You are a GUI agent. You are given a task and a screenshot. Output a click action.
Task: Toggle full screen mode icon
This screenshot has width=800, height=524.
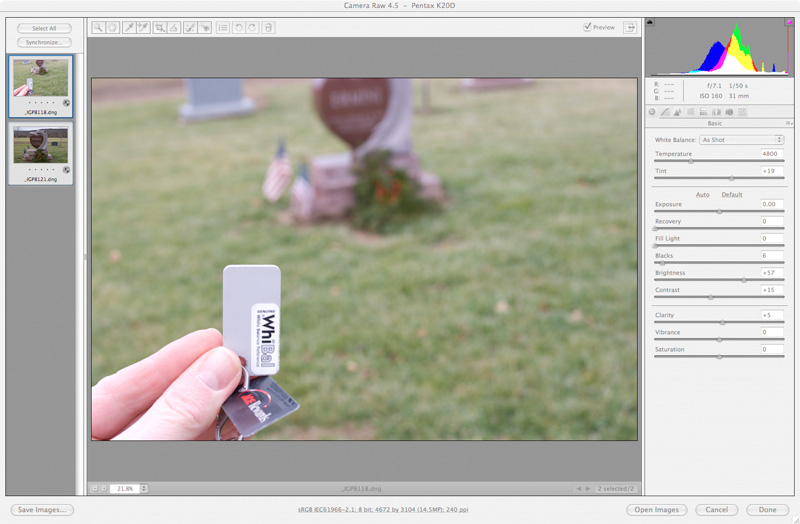630,28
